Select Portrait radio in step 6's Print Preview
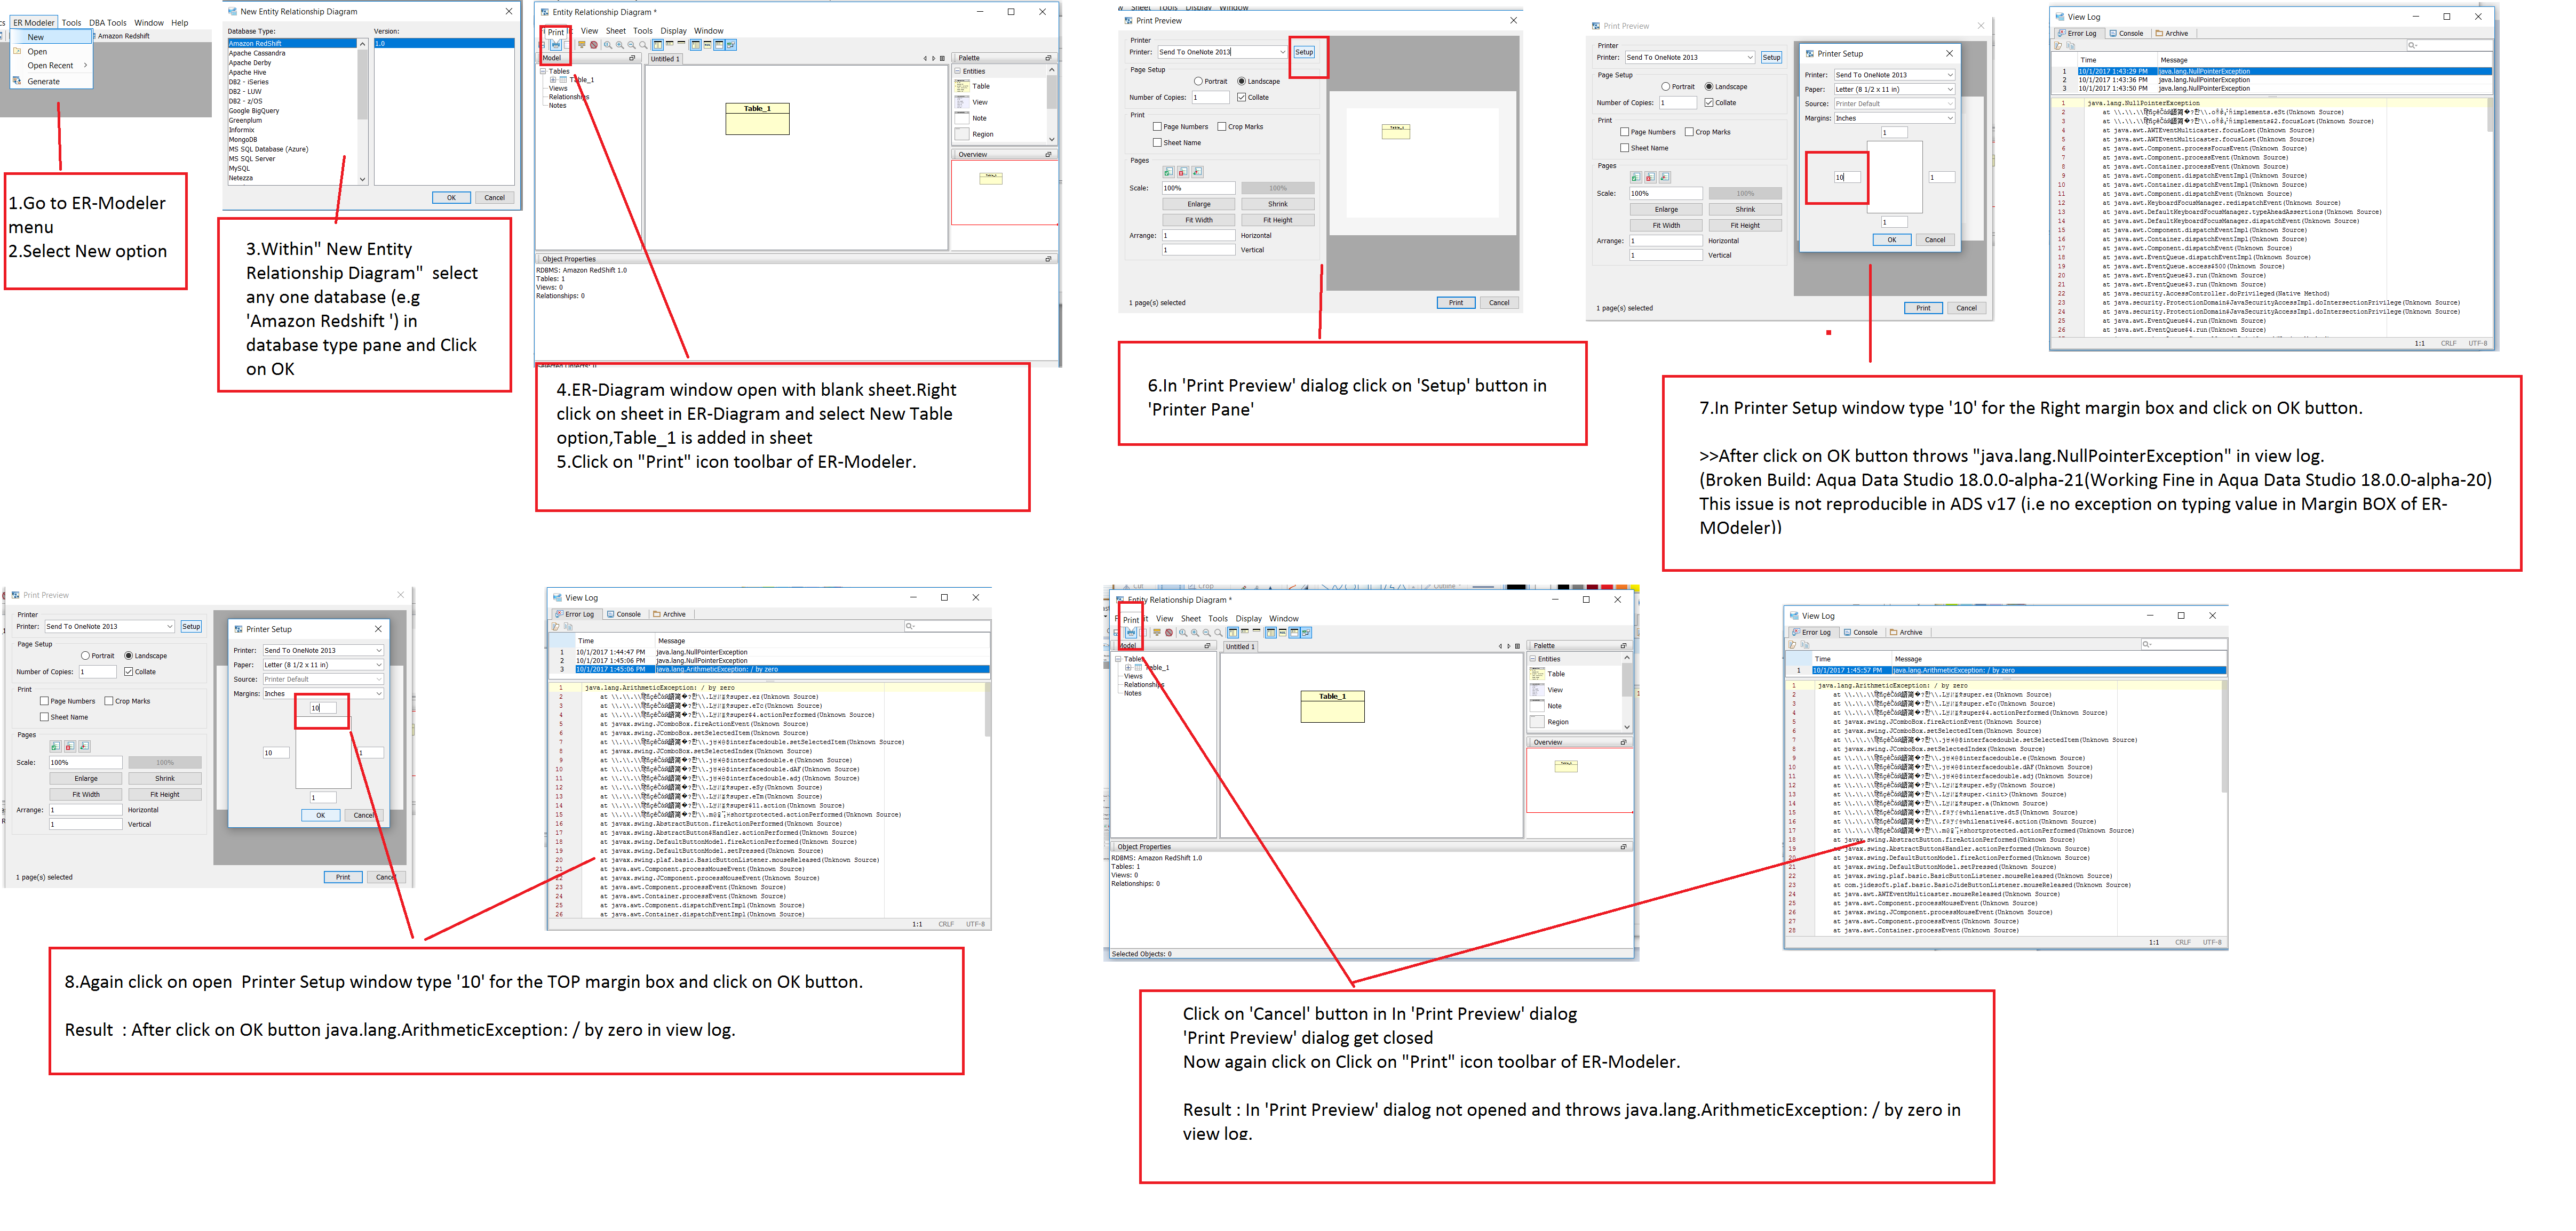 1198,81
